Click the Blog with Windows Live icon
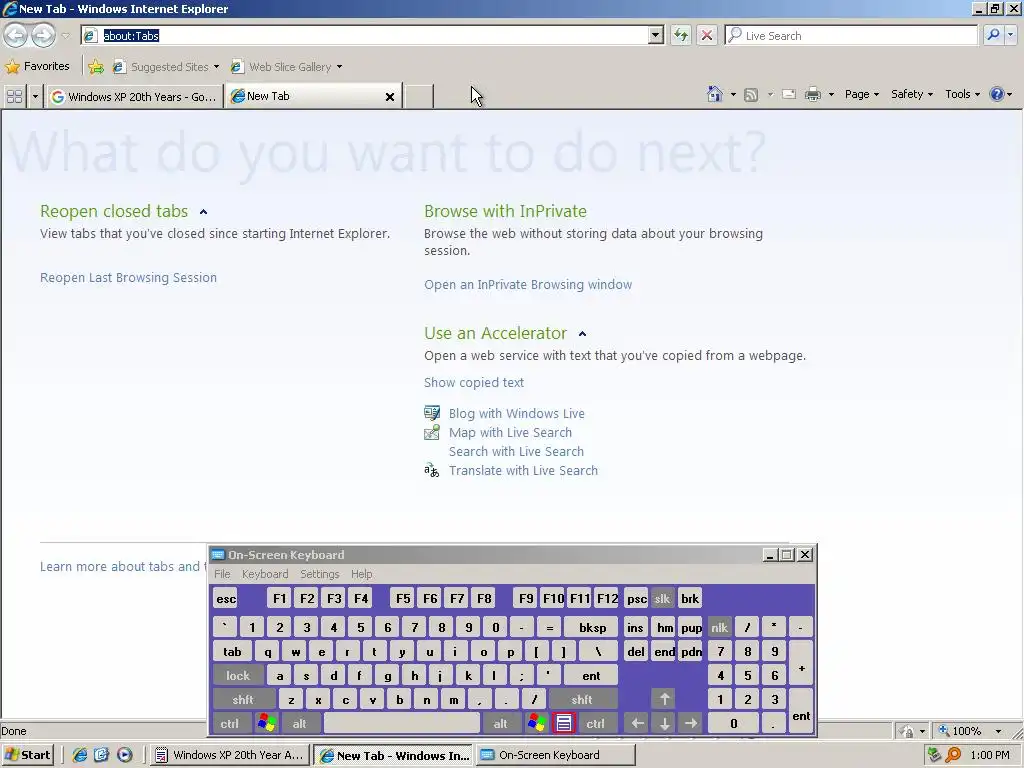1024x768 pixels. [432, 413]
